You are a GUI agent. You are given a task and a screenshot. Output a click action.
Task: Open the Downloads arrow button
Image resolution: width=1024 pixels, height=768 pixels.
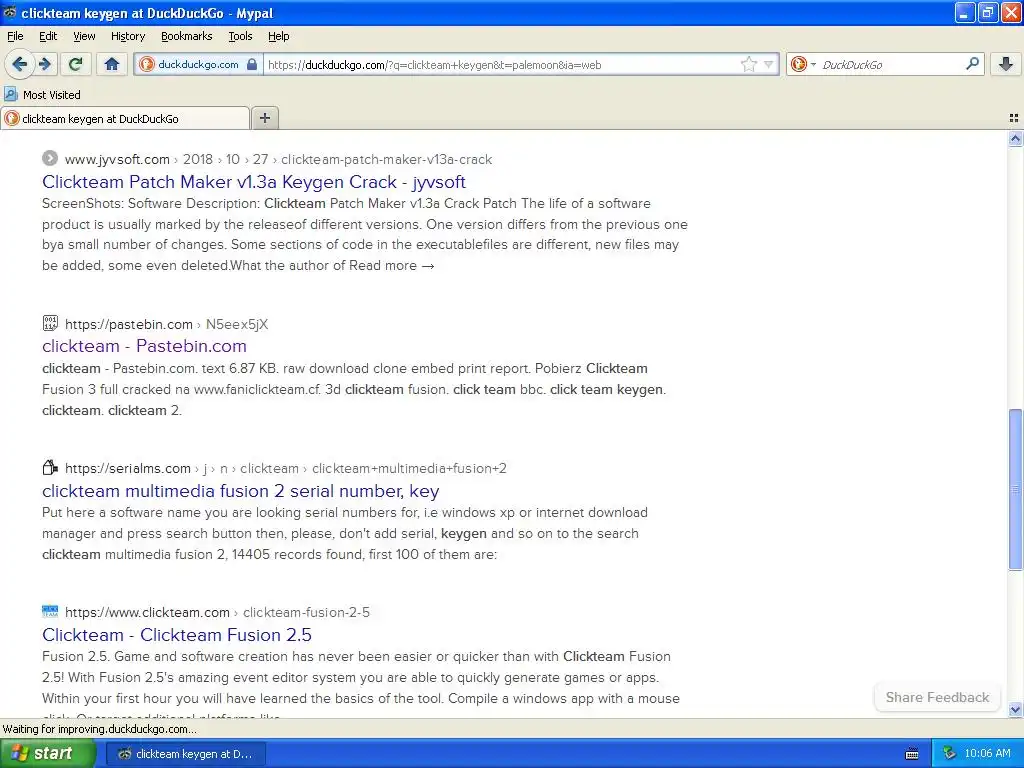click(x=1006, y=64)
